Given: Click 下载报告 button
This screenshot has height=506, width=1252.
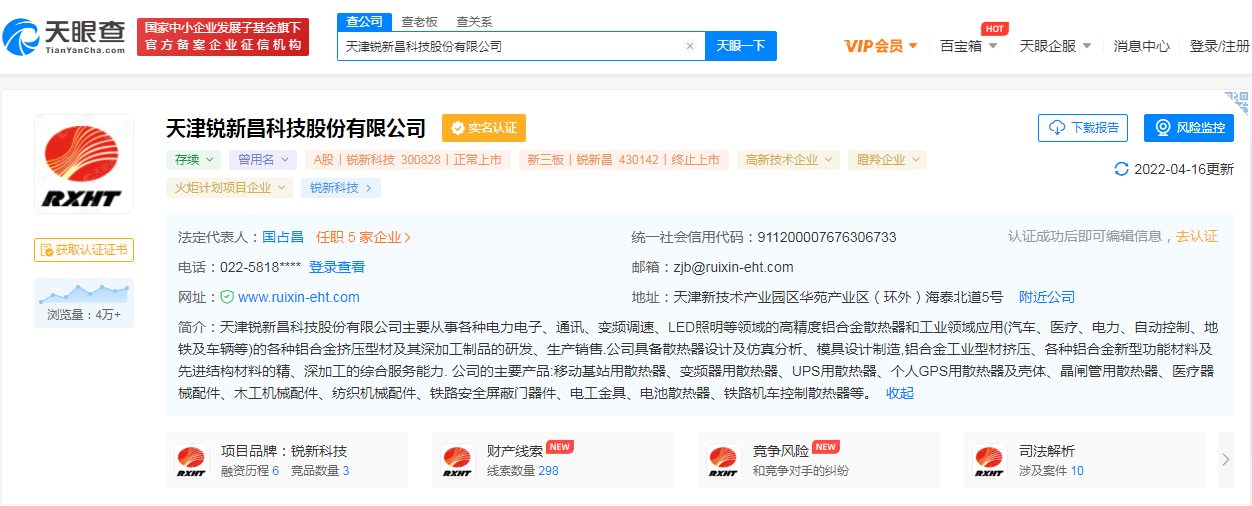Looking at the screenshot, I should point(1083,128).
